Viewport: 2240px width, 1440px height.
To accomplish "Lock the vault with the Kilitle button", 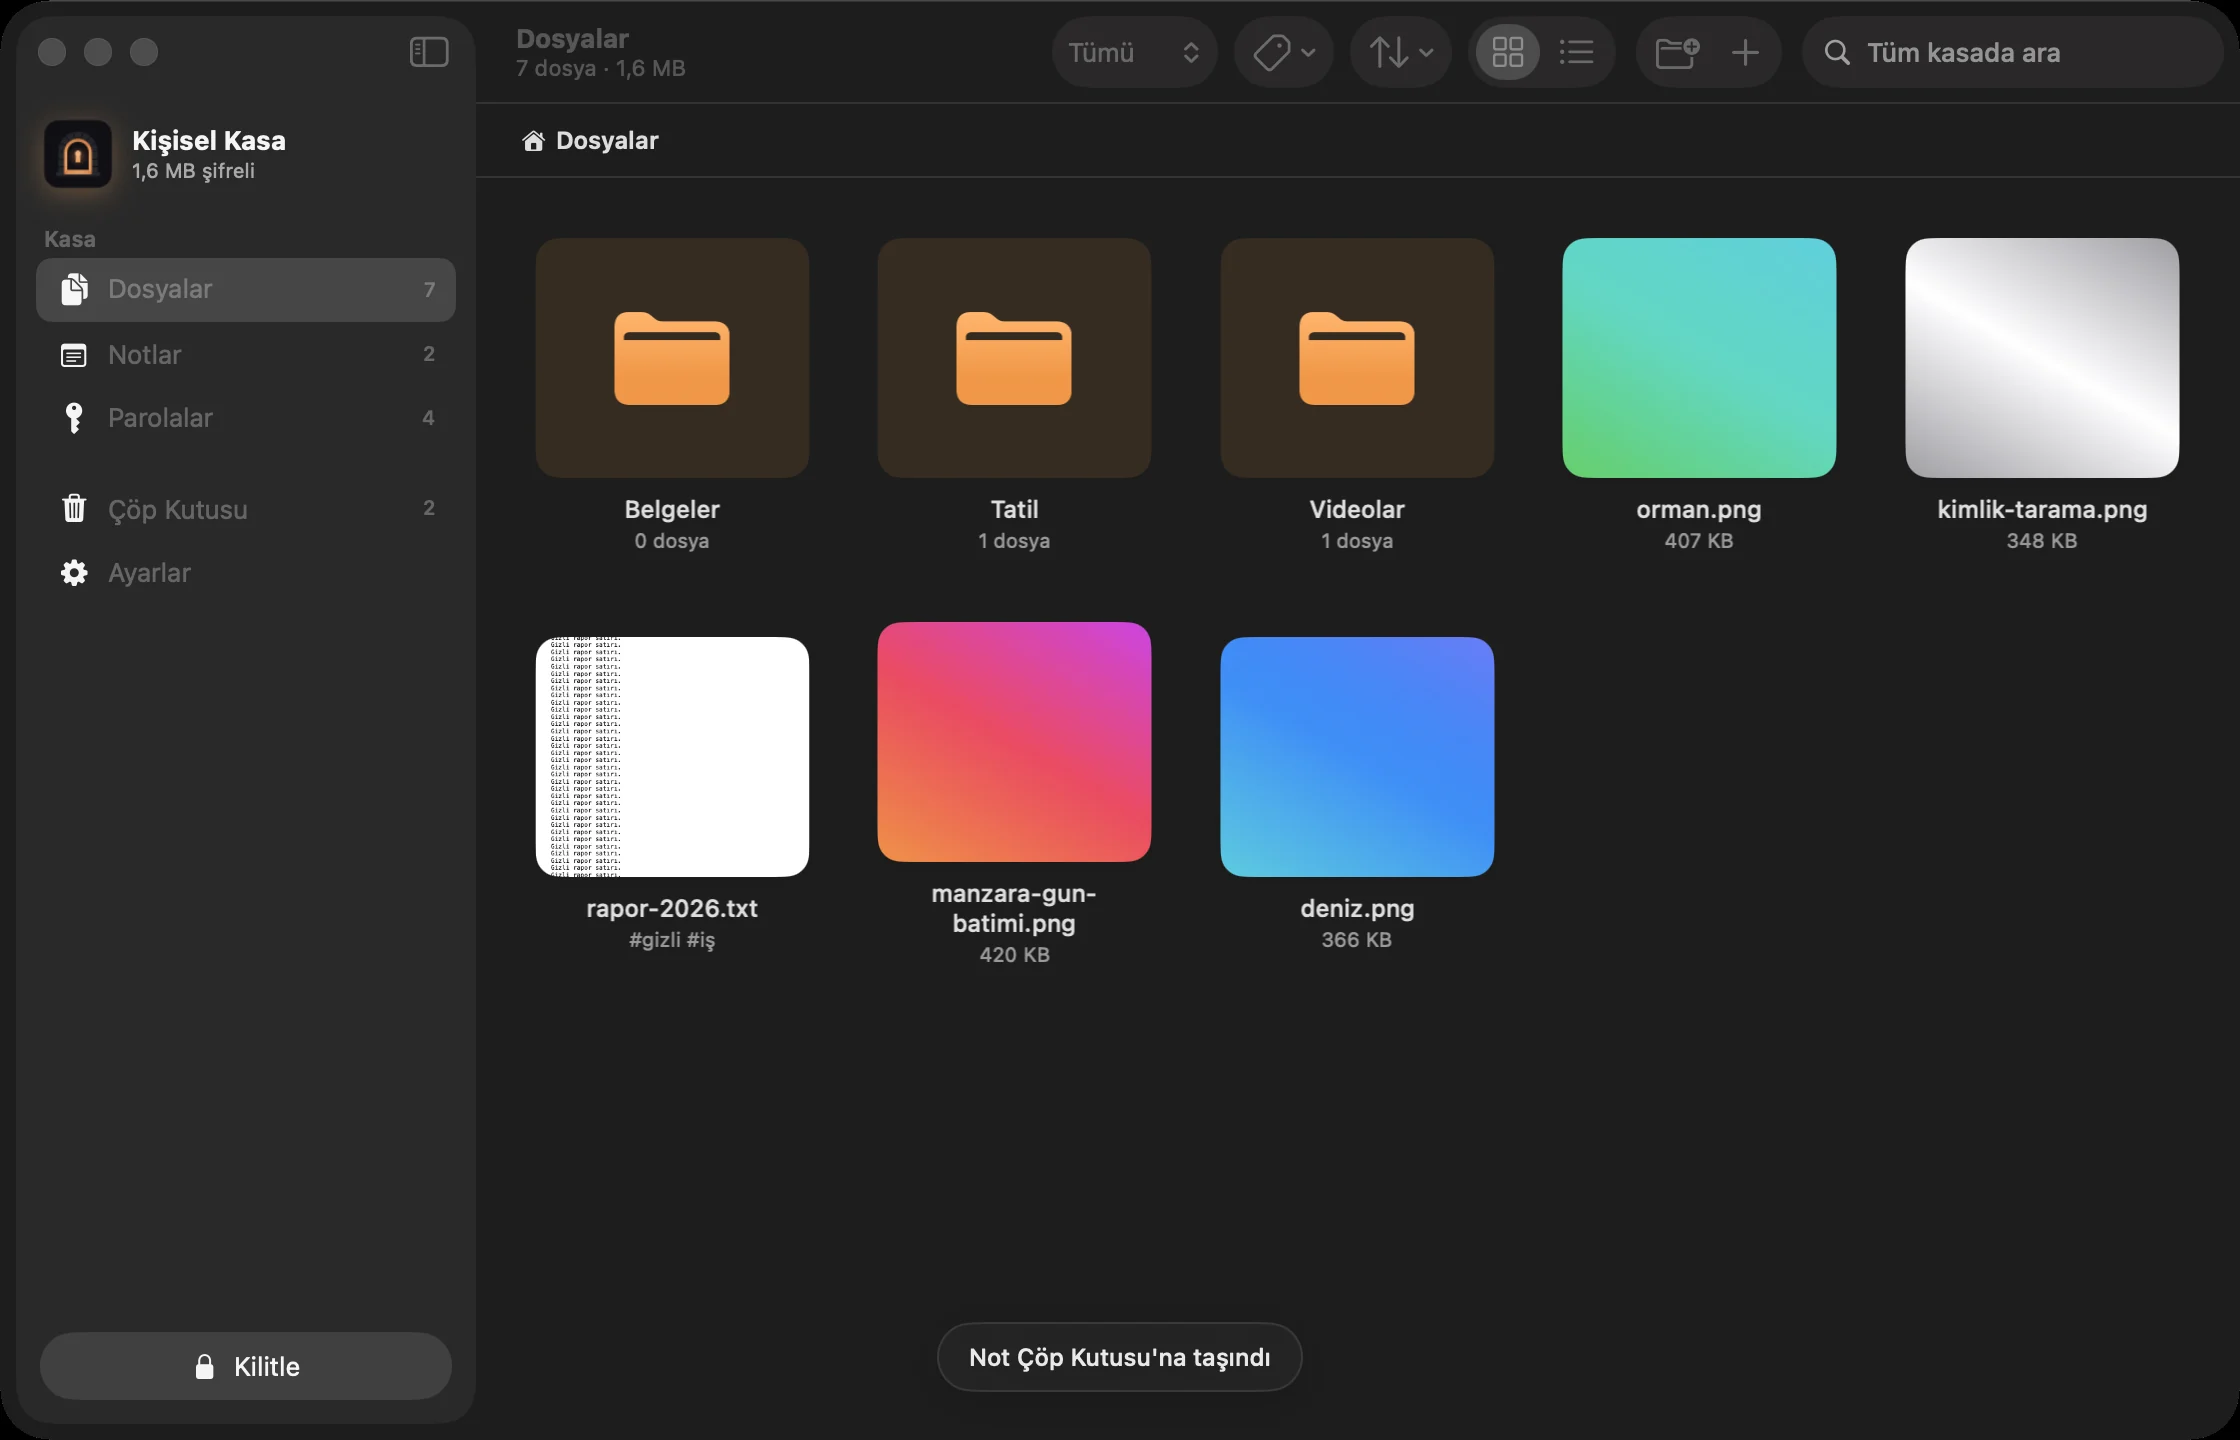I will click(x=246, y=1366).
